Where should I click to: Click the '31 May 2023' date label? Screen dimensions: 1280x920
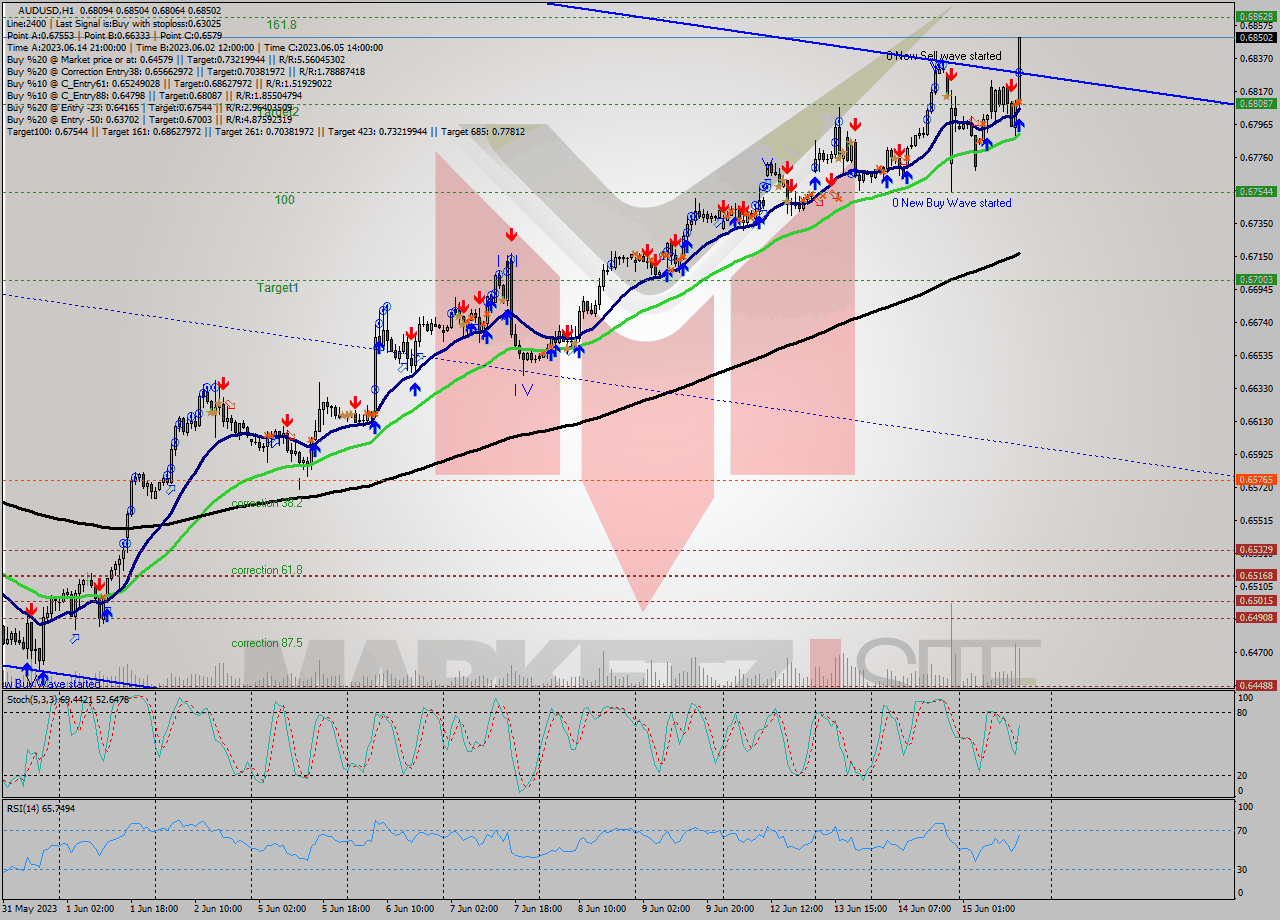click(29, 908)
